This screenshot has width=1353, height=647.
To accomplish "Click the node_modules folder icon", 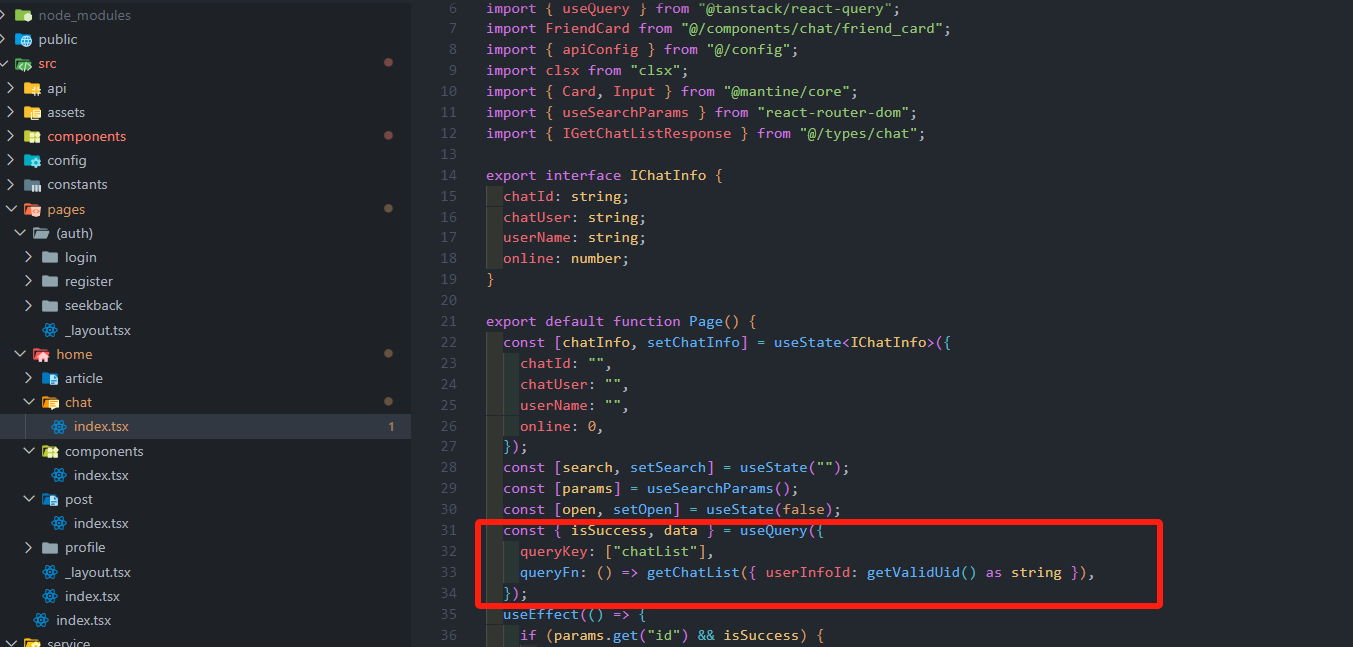I will pos(23,16).
